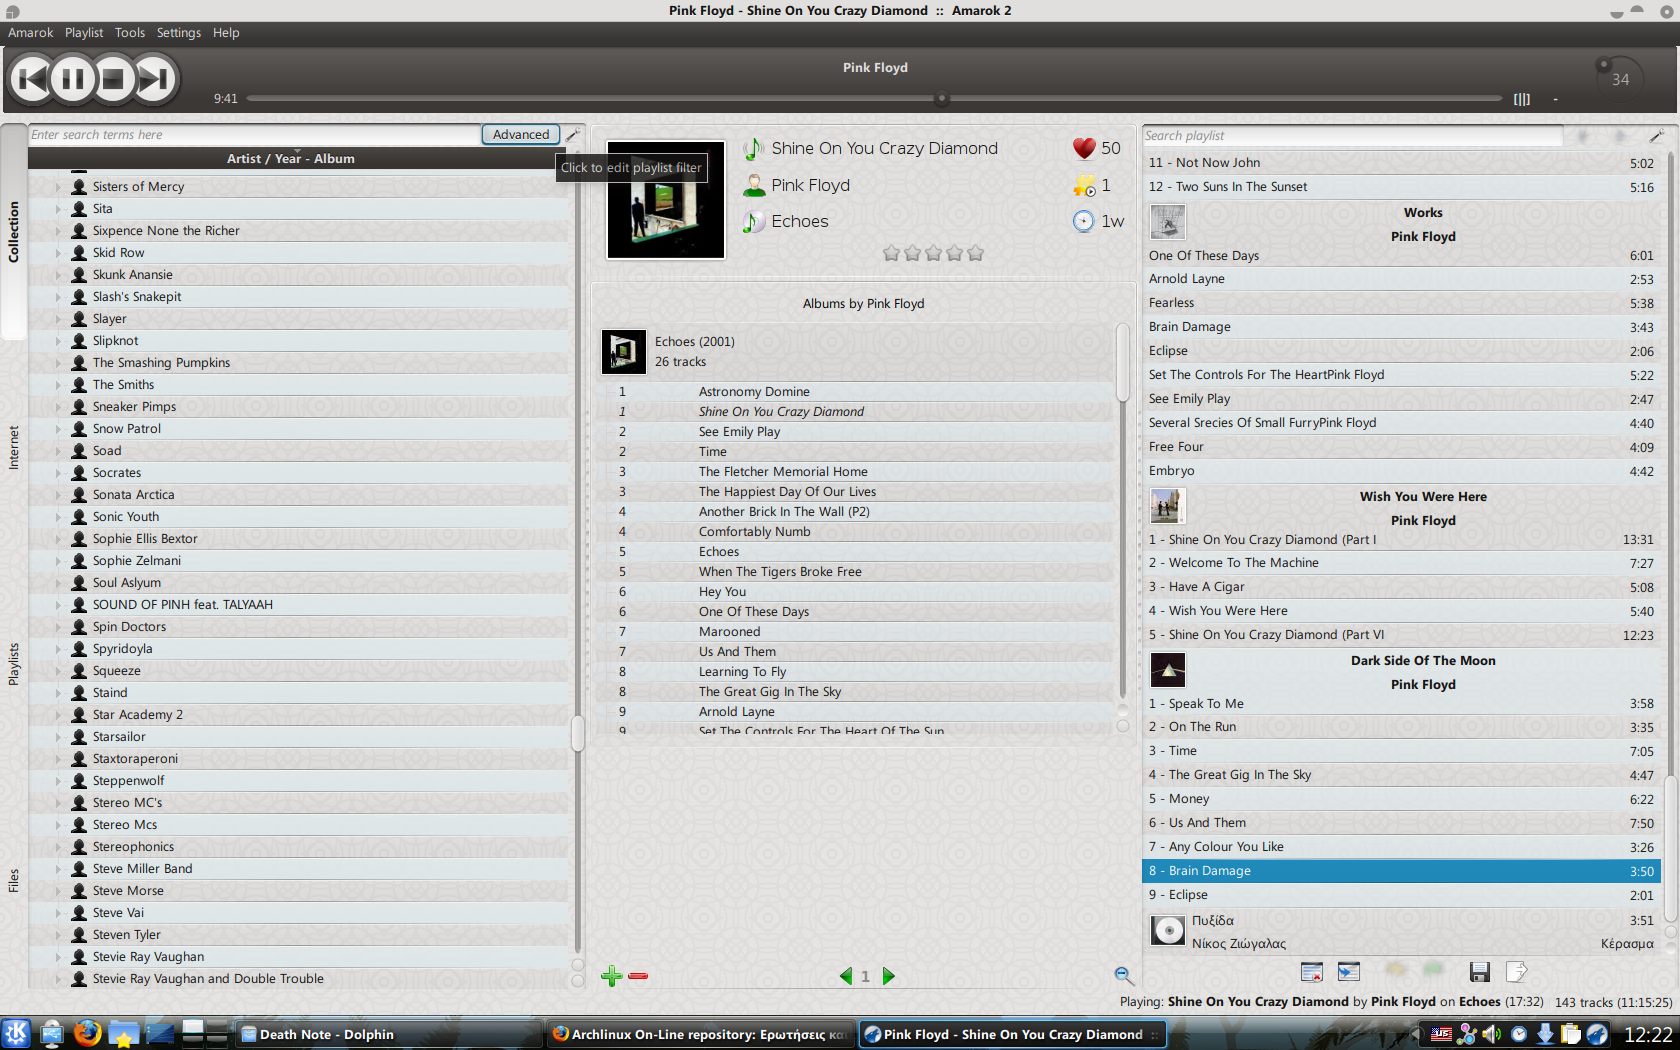Expand the Stereophonics artist node

tap(57, 847)
